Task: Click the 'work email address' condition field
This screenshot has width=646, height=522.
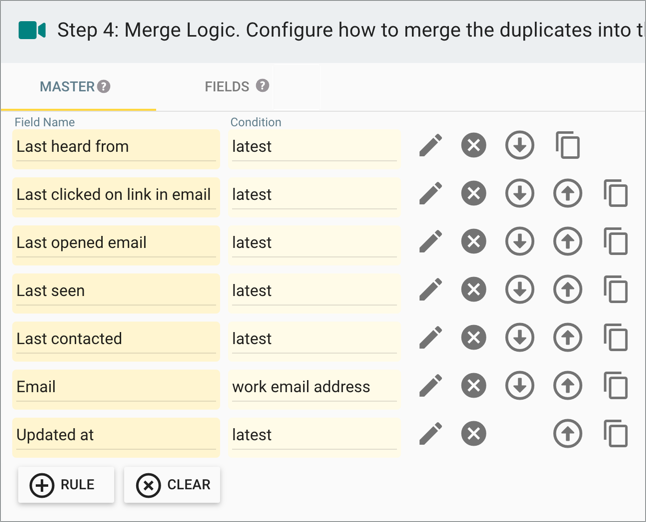Action: 314,387
